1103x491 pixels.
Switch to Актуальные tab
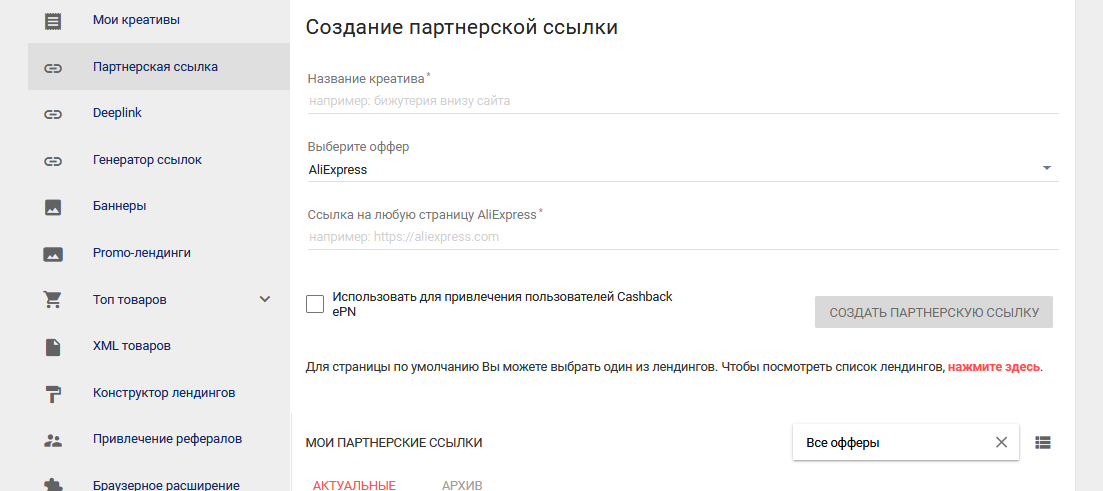point(355,485)
